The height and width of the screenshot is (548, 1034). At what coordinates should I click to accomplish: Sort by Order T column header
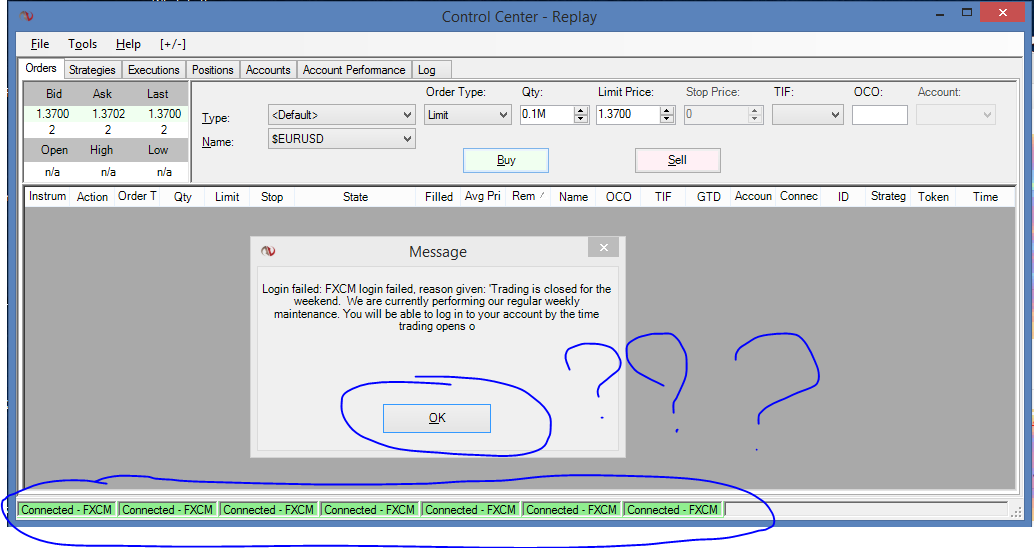click(x=137, y=197)
